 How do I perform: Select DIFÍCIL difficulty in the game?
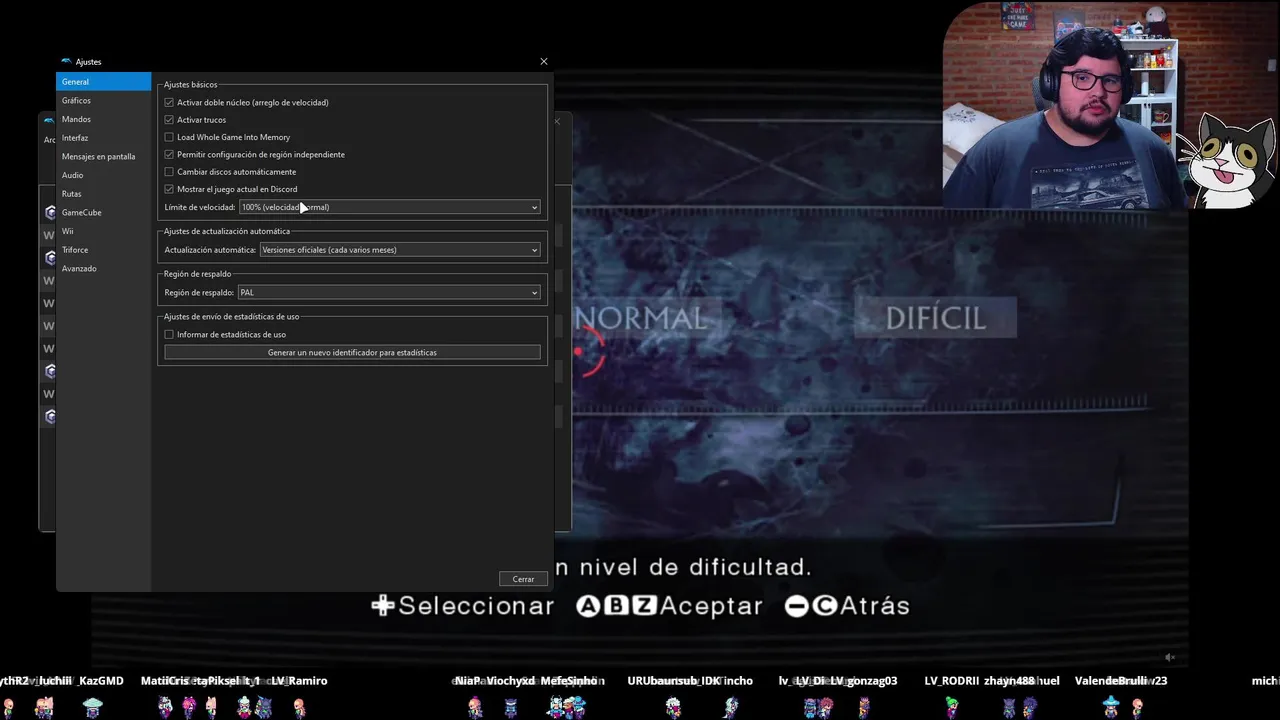[x=935, y=318]
